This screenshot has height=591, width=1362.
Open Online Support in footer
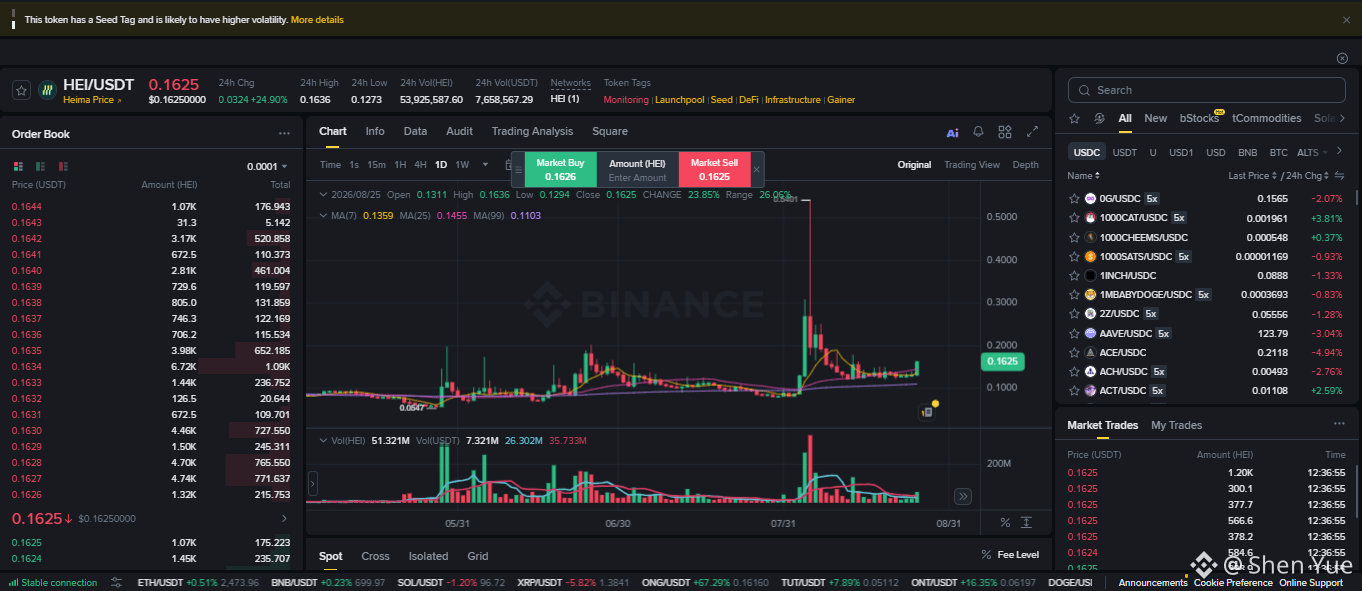pos(1311,582)
